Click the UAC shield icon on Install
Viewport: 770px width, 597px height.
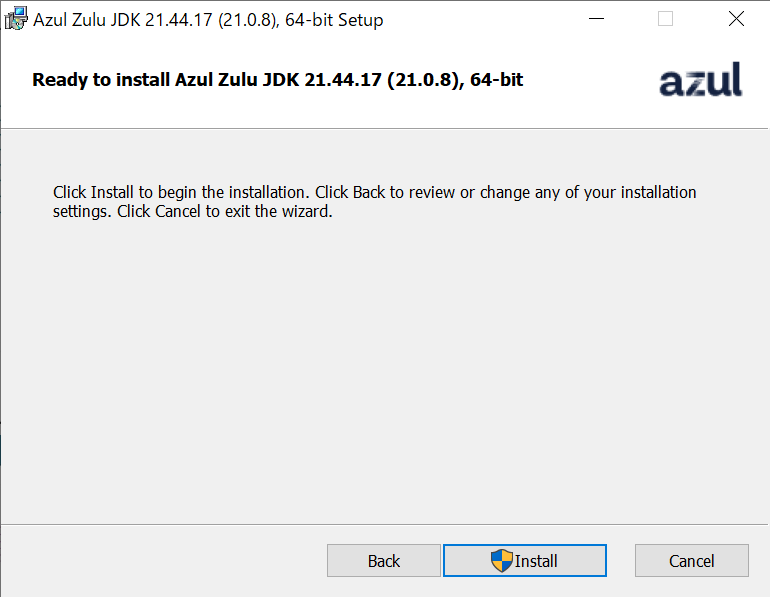coord(501,560)
